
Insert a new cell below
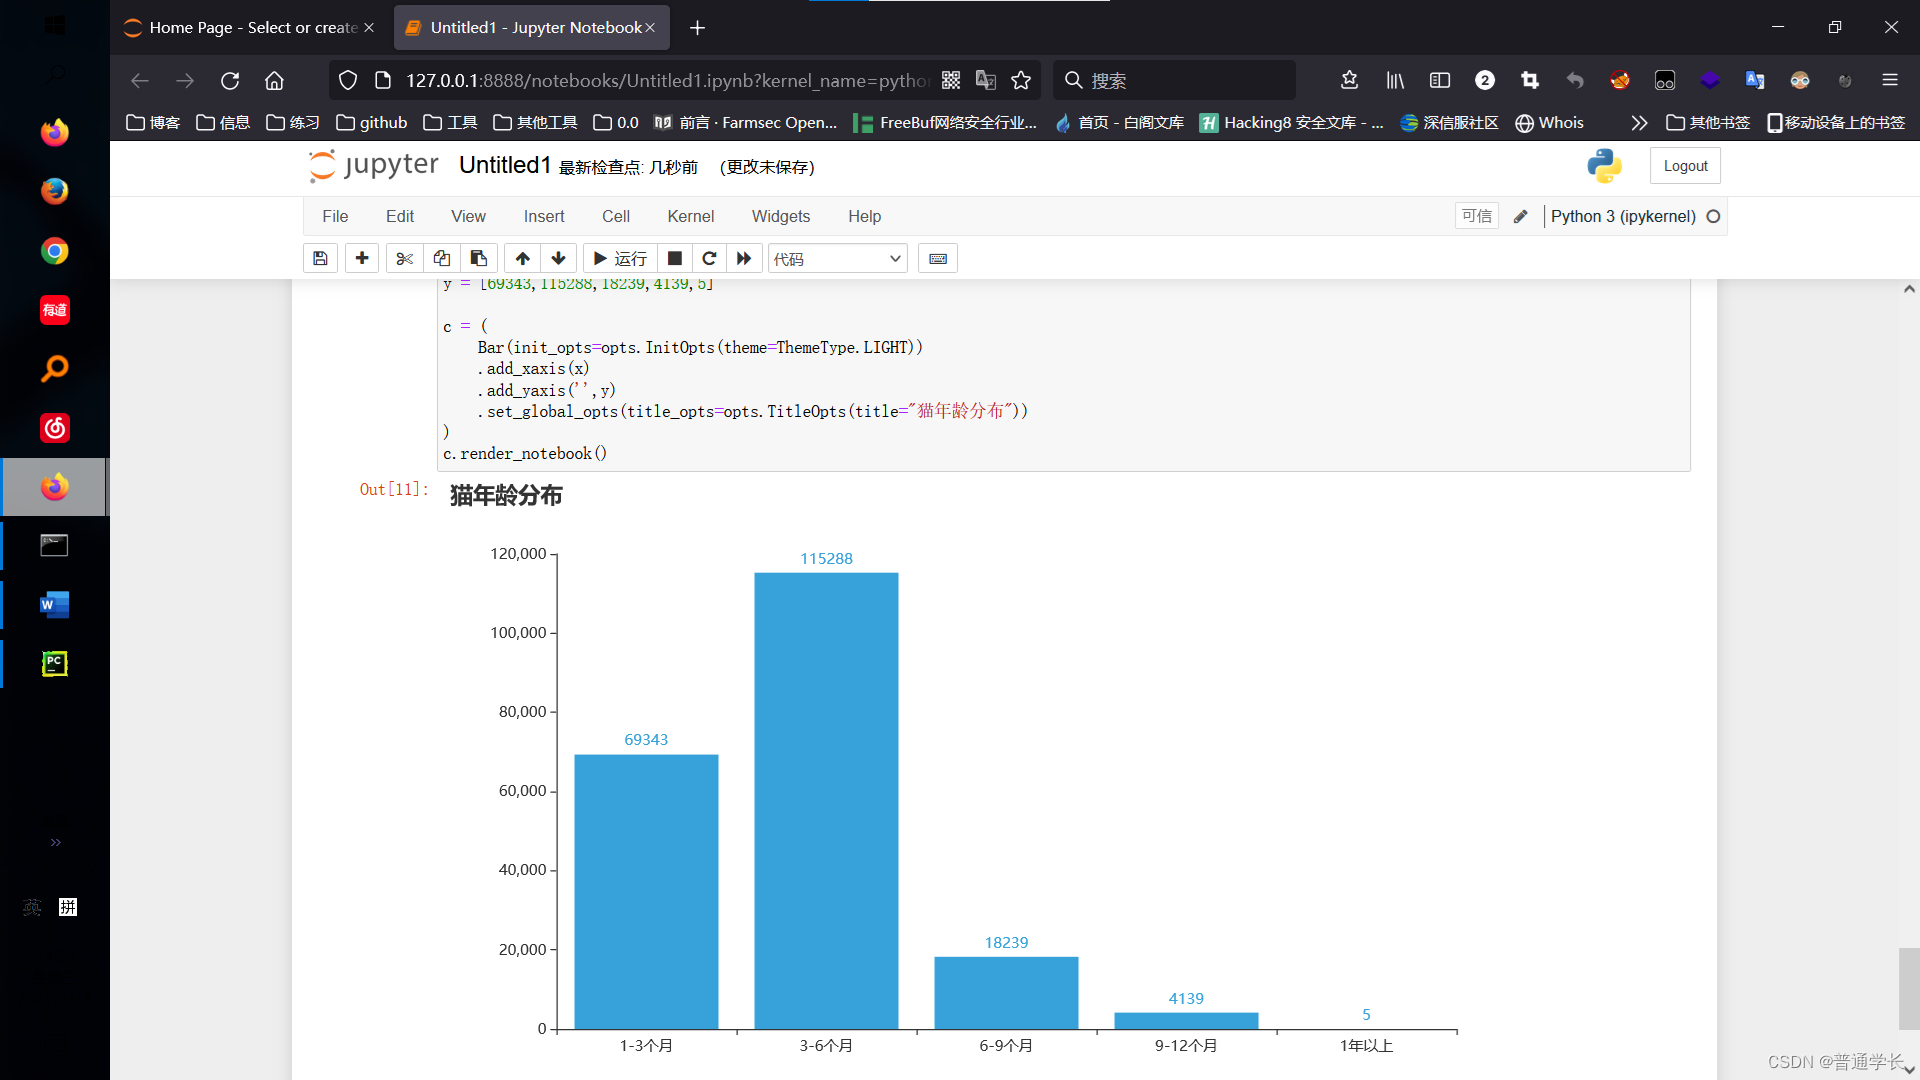(361, 258)
